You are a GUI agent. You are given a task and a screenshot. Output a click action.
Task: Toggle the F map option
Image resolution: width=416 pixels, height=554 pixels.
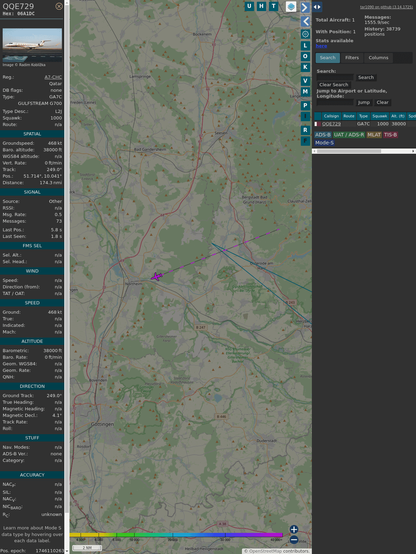(305, 141)
